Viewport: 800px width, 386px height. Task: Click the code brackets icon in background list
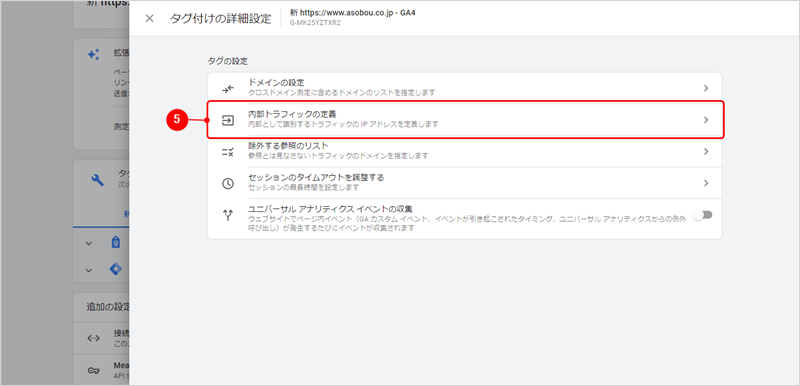93,338
